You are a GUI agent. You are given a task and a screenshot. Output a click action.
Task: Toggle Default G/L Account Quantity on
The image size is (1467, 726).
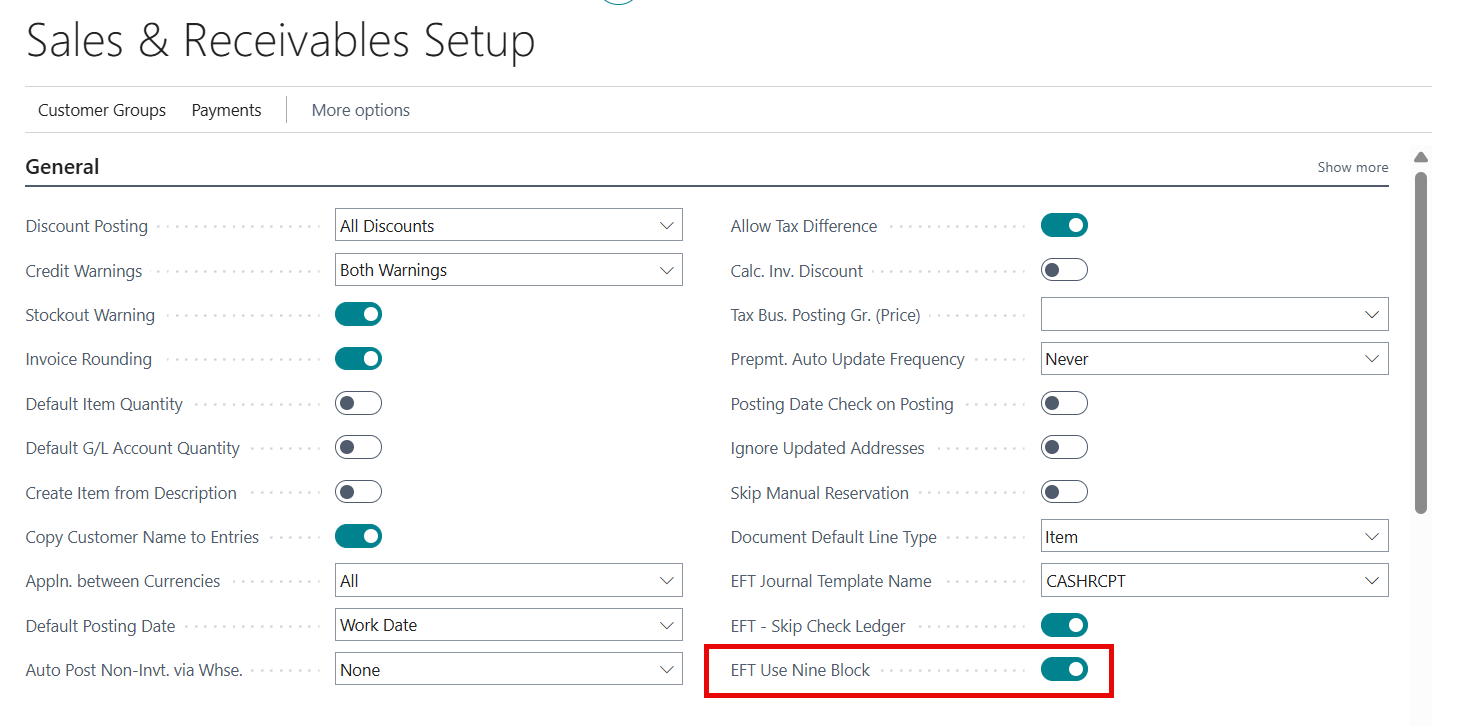(x=358, y=447)
